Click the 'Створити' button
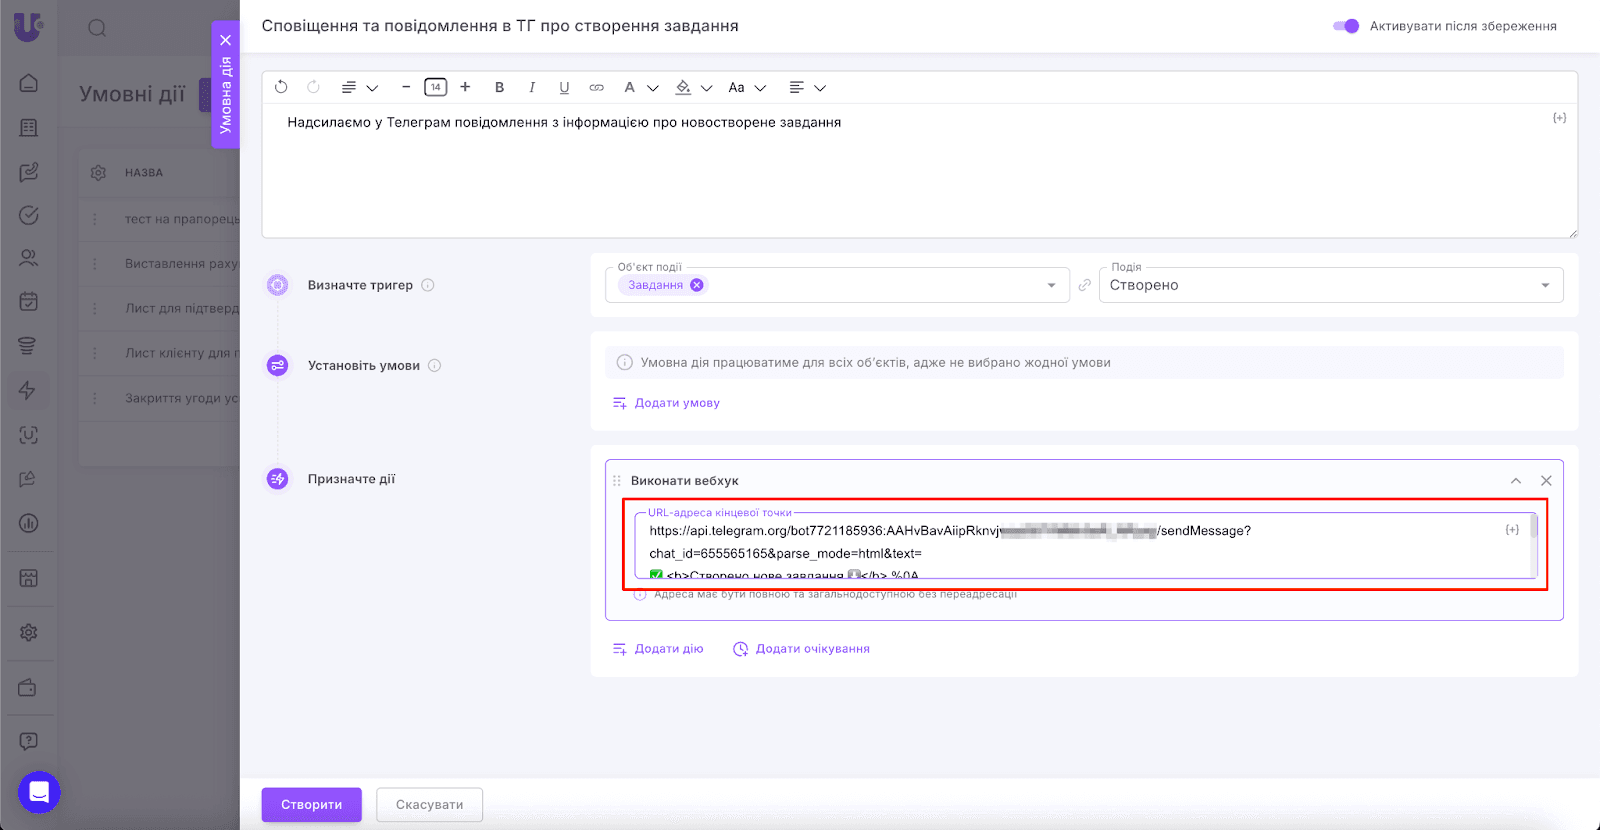This screenshot has width=1600, height=830. 311,805
